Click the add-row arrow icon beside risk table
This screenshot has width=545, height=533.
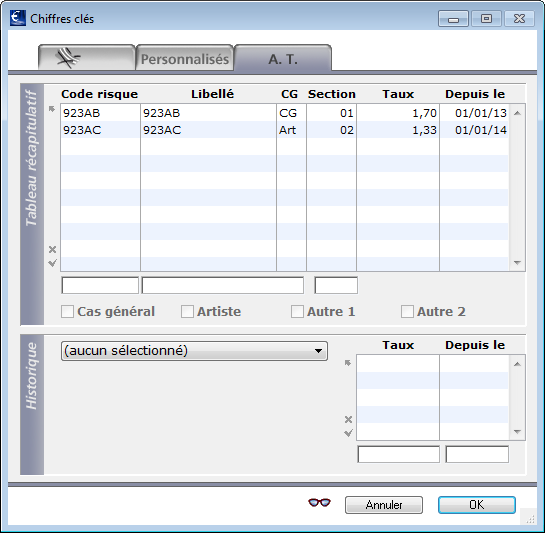[x=52, y=110]
